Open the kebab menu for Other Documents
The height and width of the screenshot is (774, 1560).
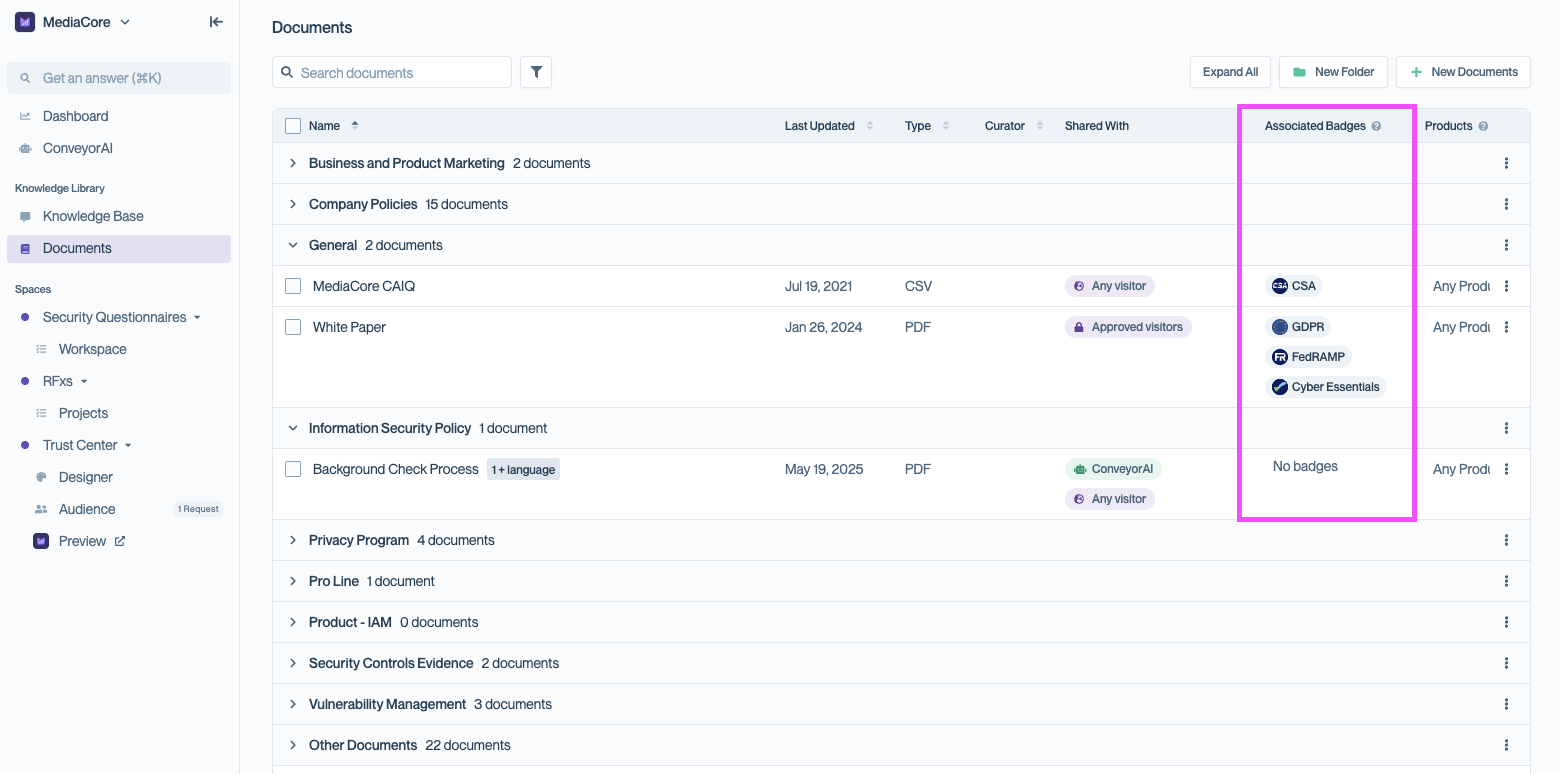tap(1506, 744)
